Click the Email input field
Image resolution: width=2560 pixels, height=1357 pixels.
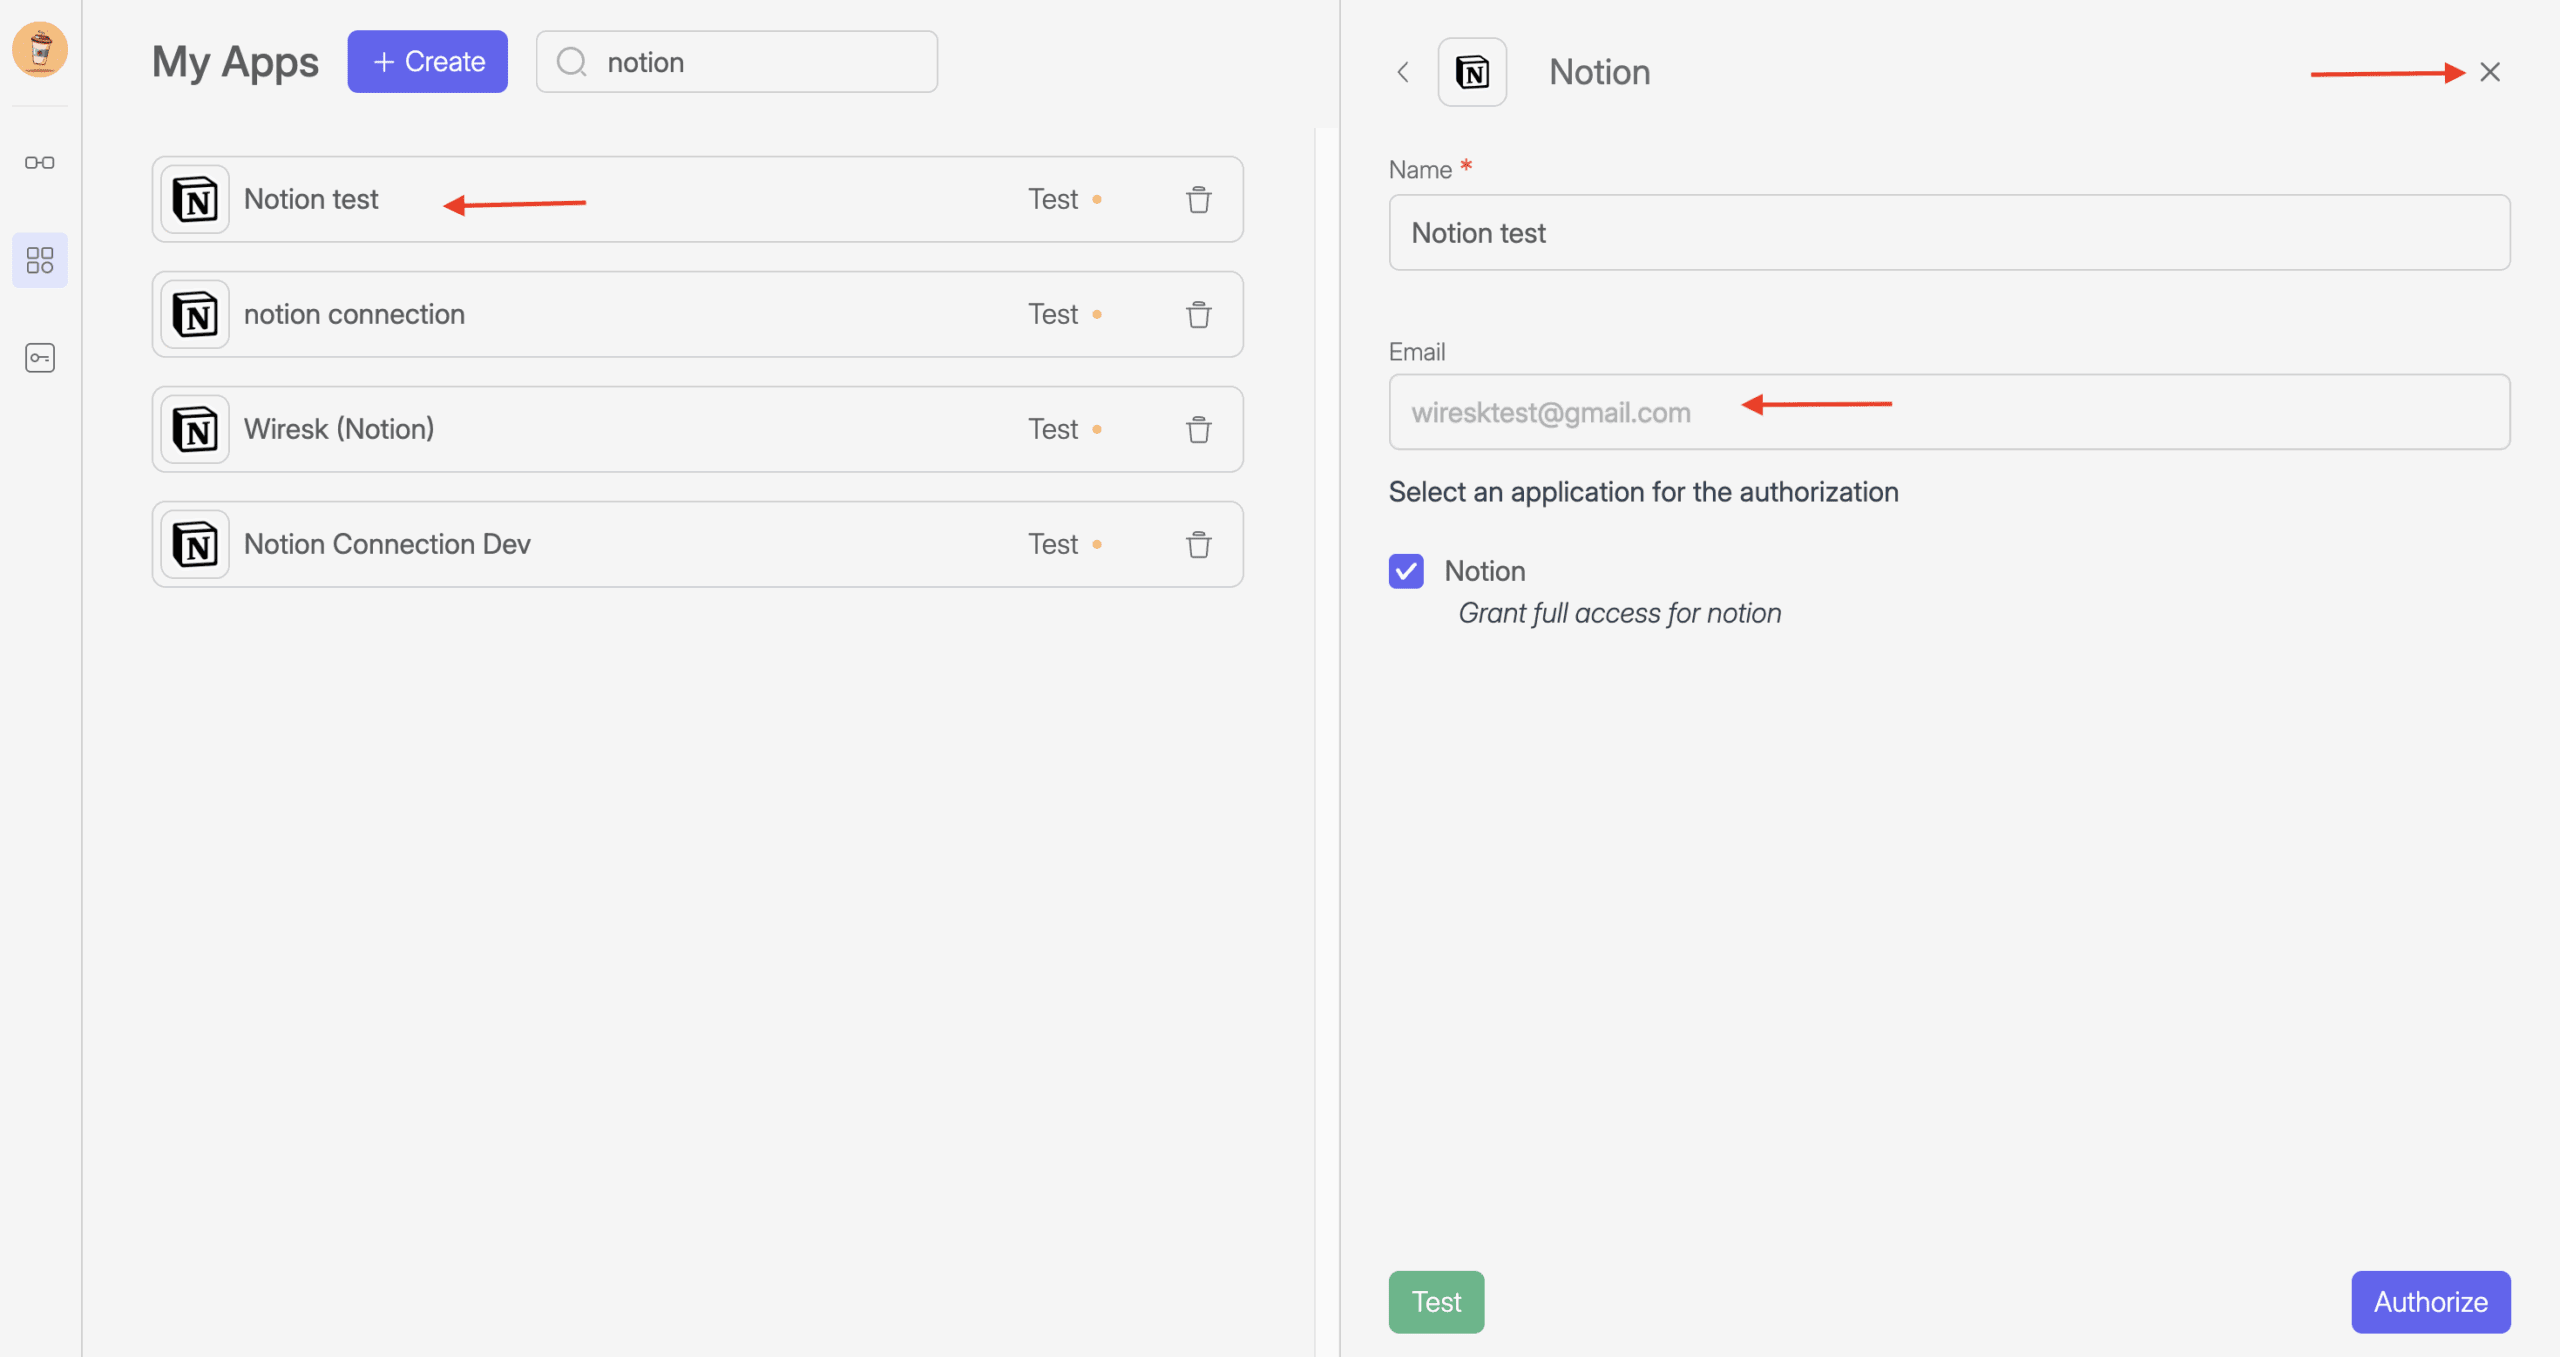[x=1948, y=412]
